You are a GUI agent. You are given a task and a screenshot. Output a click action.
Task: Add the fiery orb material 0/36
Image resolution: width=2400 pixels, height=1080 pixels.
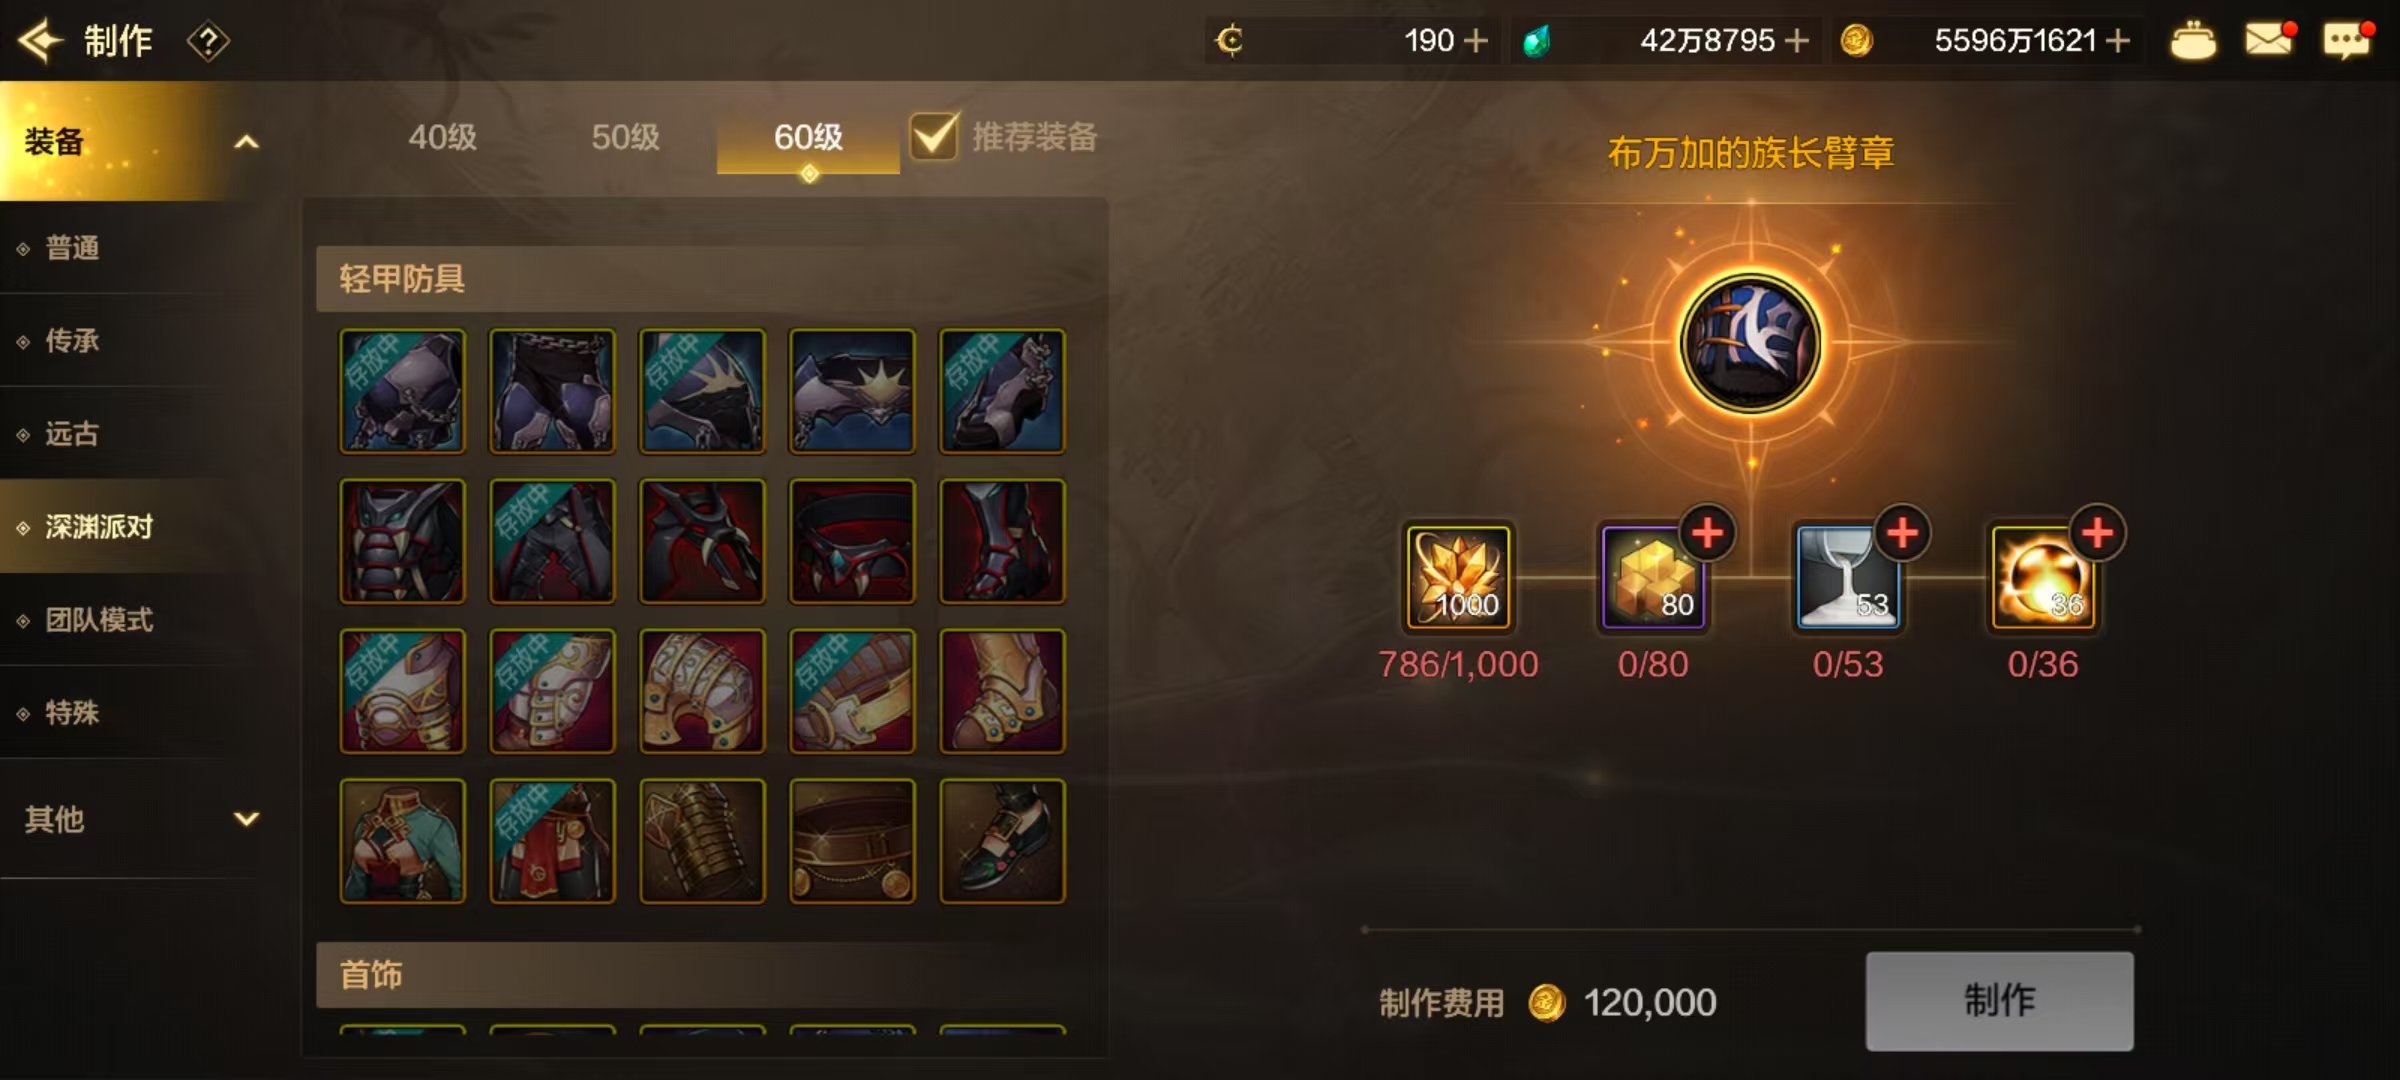(x=2096, y=533)
